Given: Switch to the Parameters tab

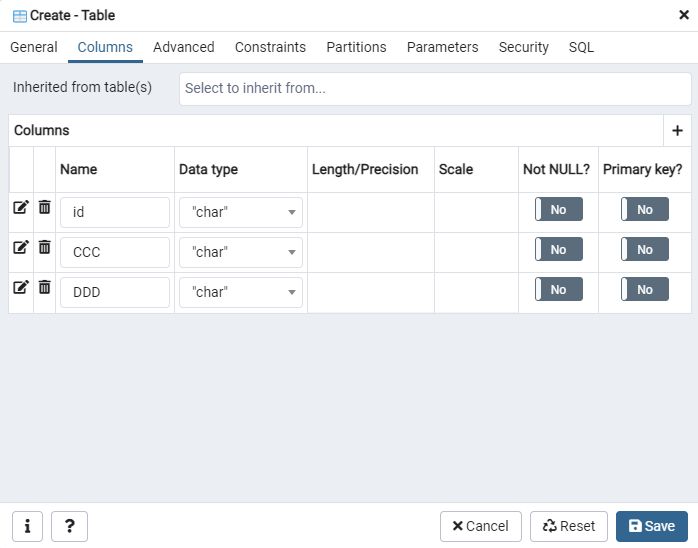Looking at the screenshot, I should 442,47.
